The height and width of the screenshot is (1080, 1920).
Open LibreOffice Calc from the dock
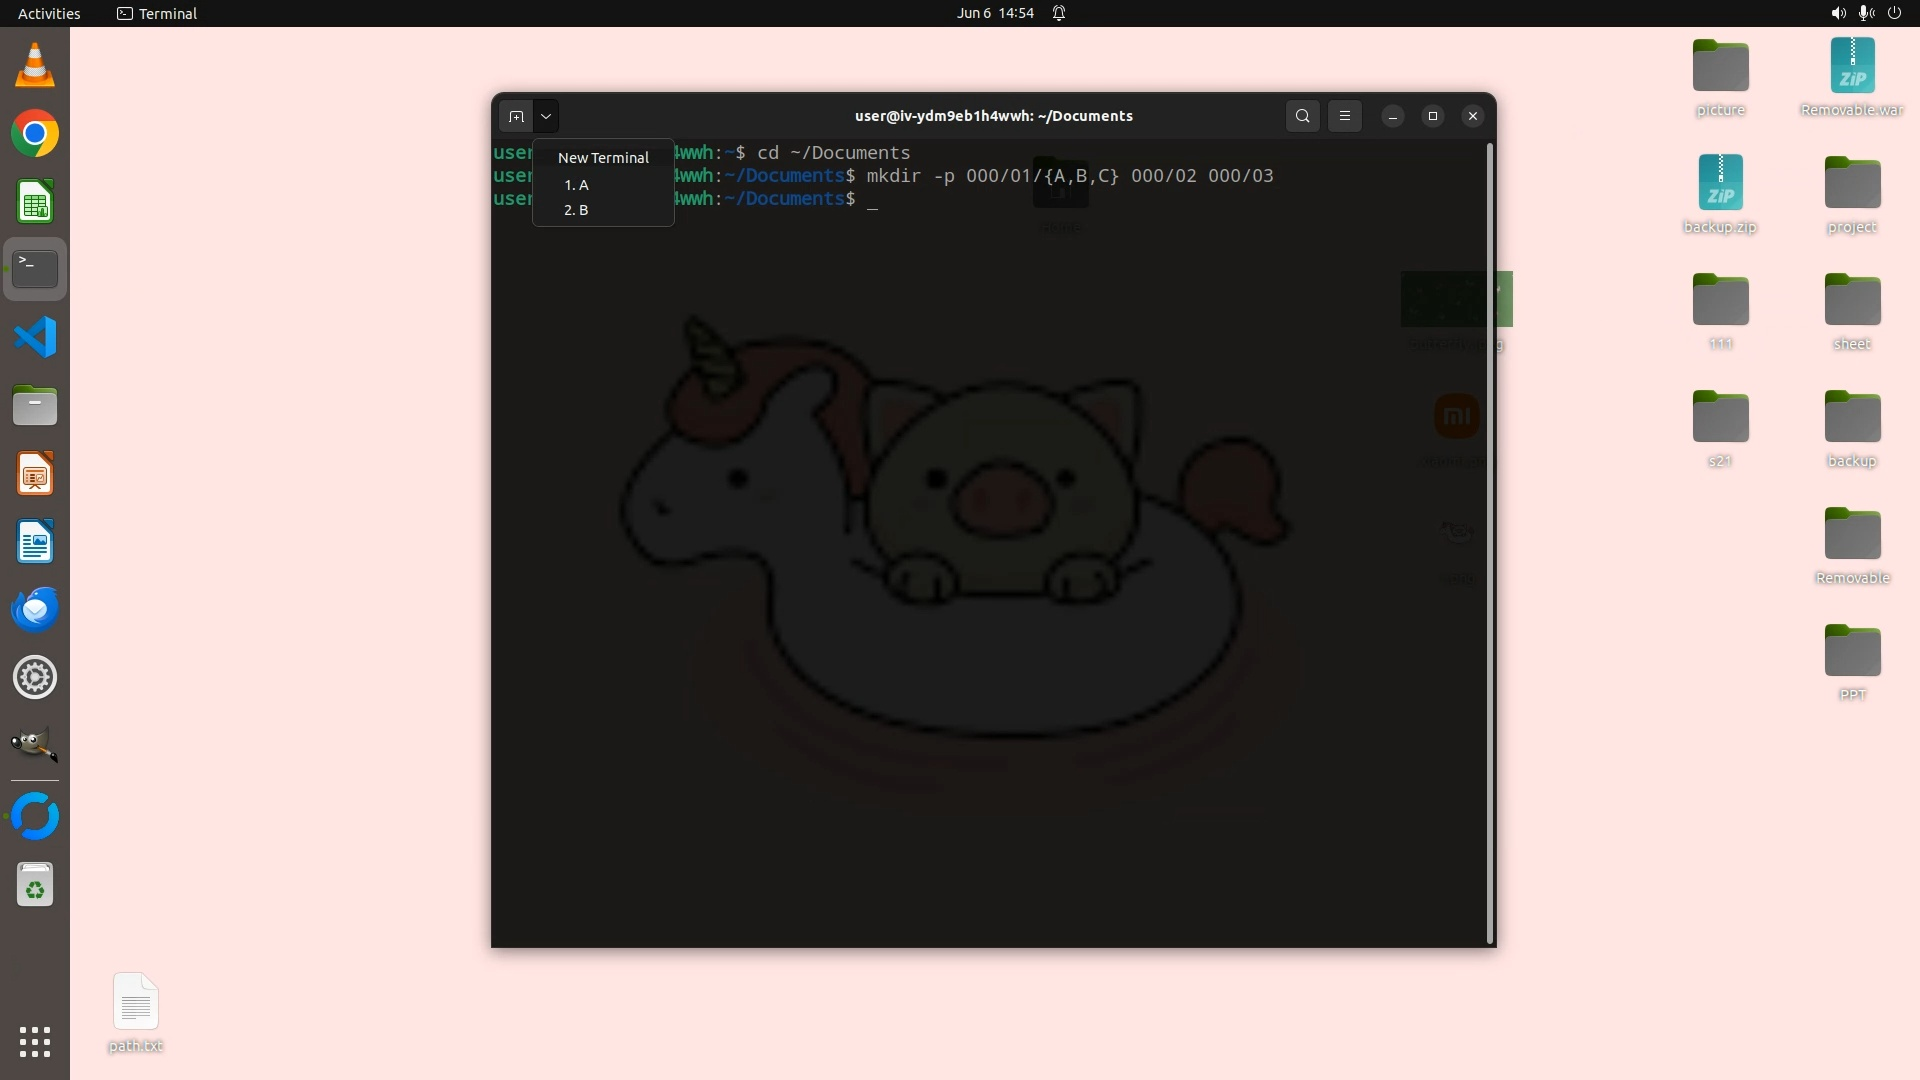(x=35, y=203)
